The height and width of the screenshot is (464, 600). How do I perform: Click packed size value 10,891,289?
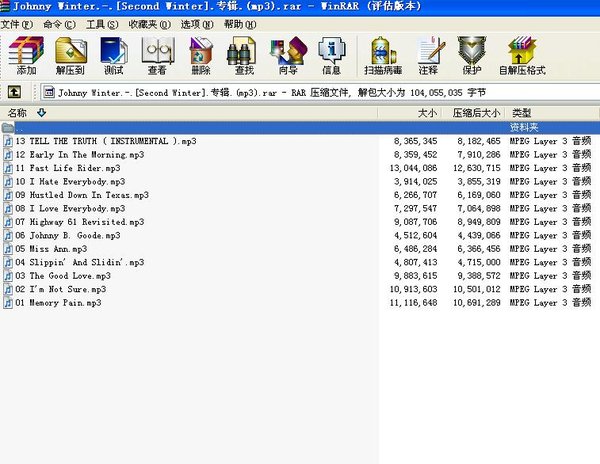pyautogui.click(x=477, y=303)
